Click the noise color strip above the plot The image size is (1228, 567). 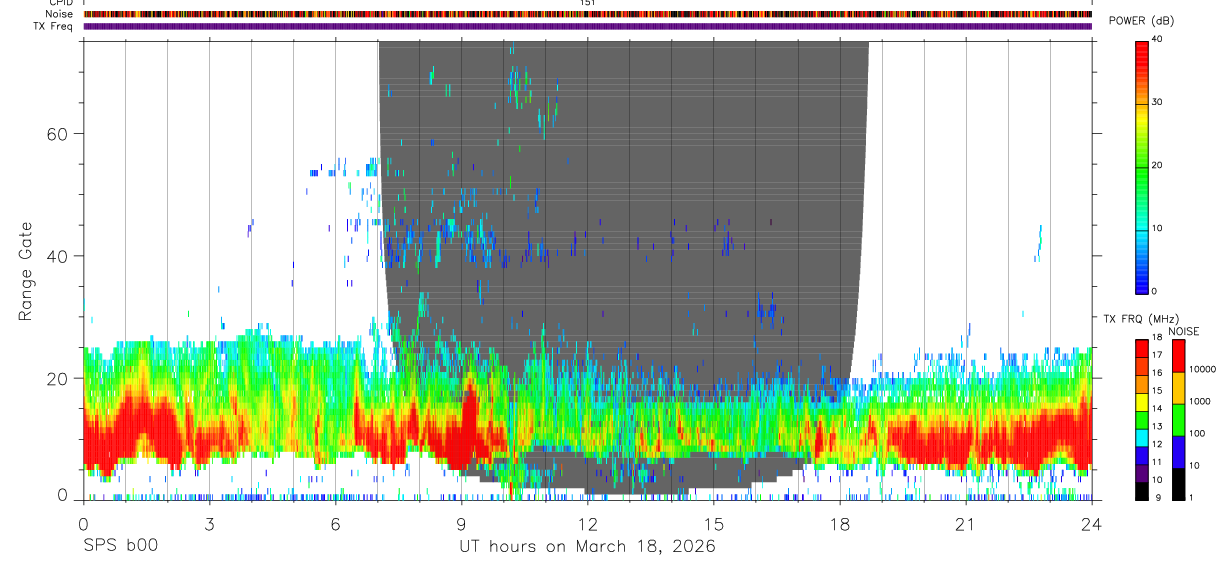tap(588, 14)
